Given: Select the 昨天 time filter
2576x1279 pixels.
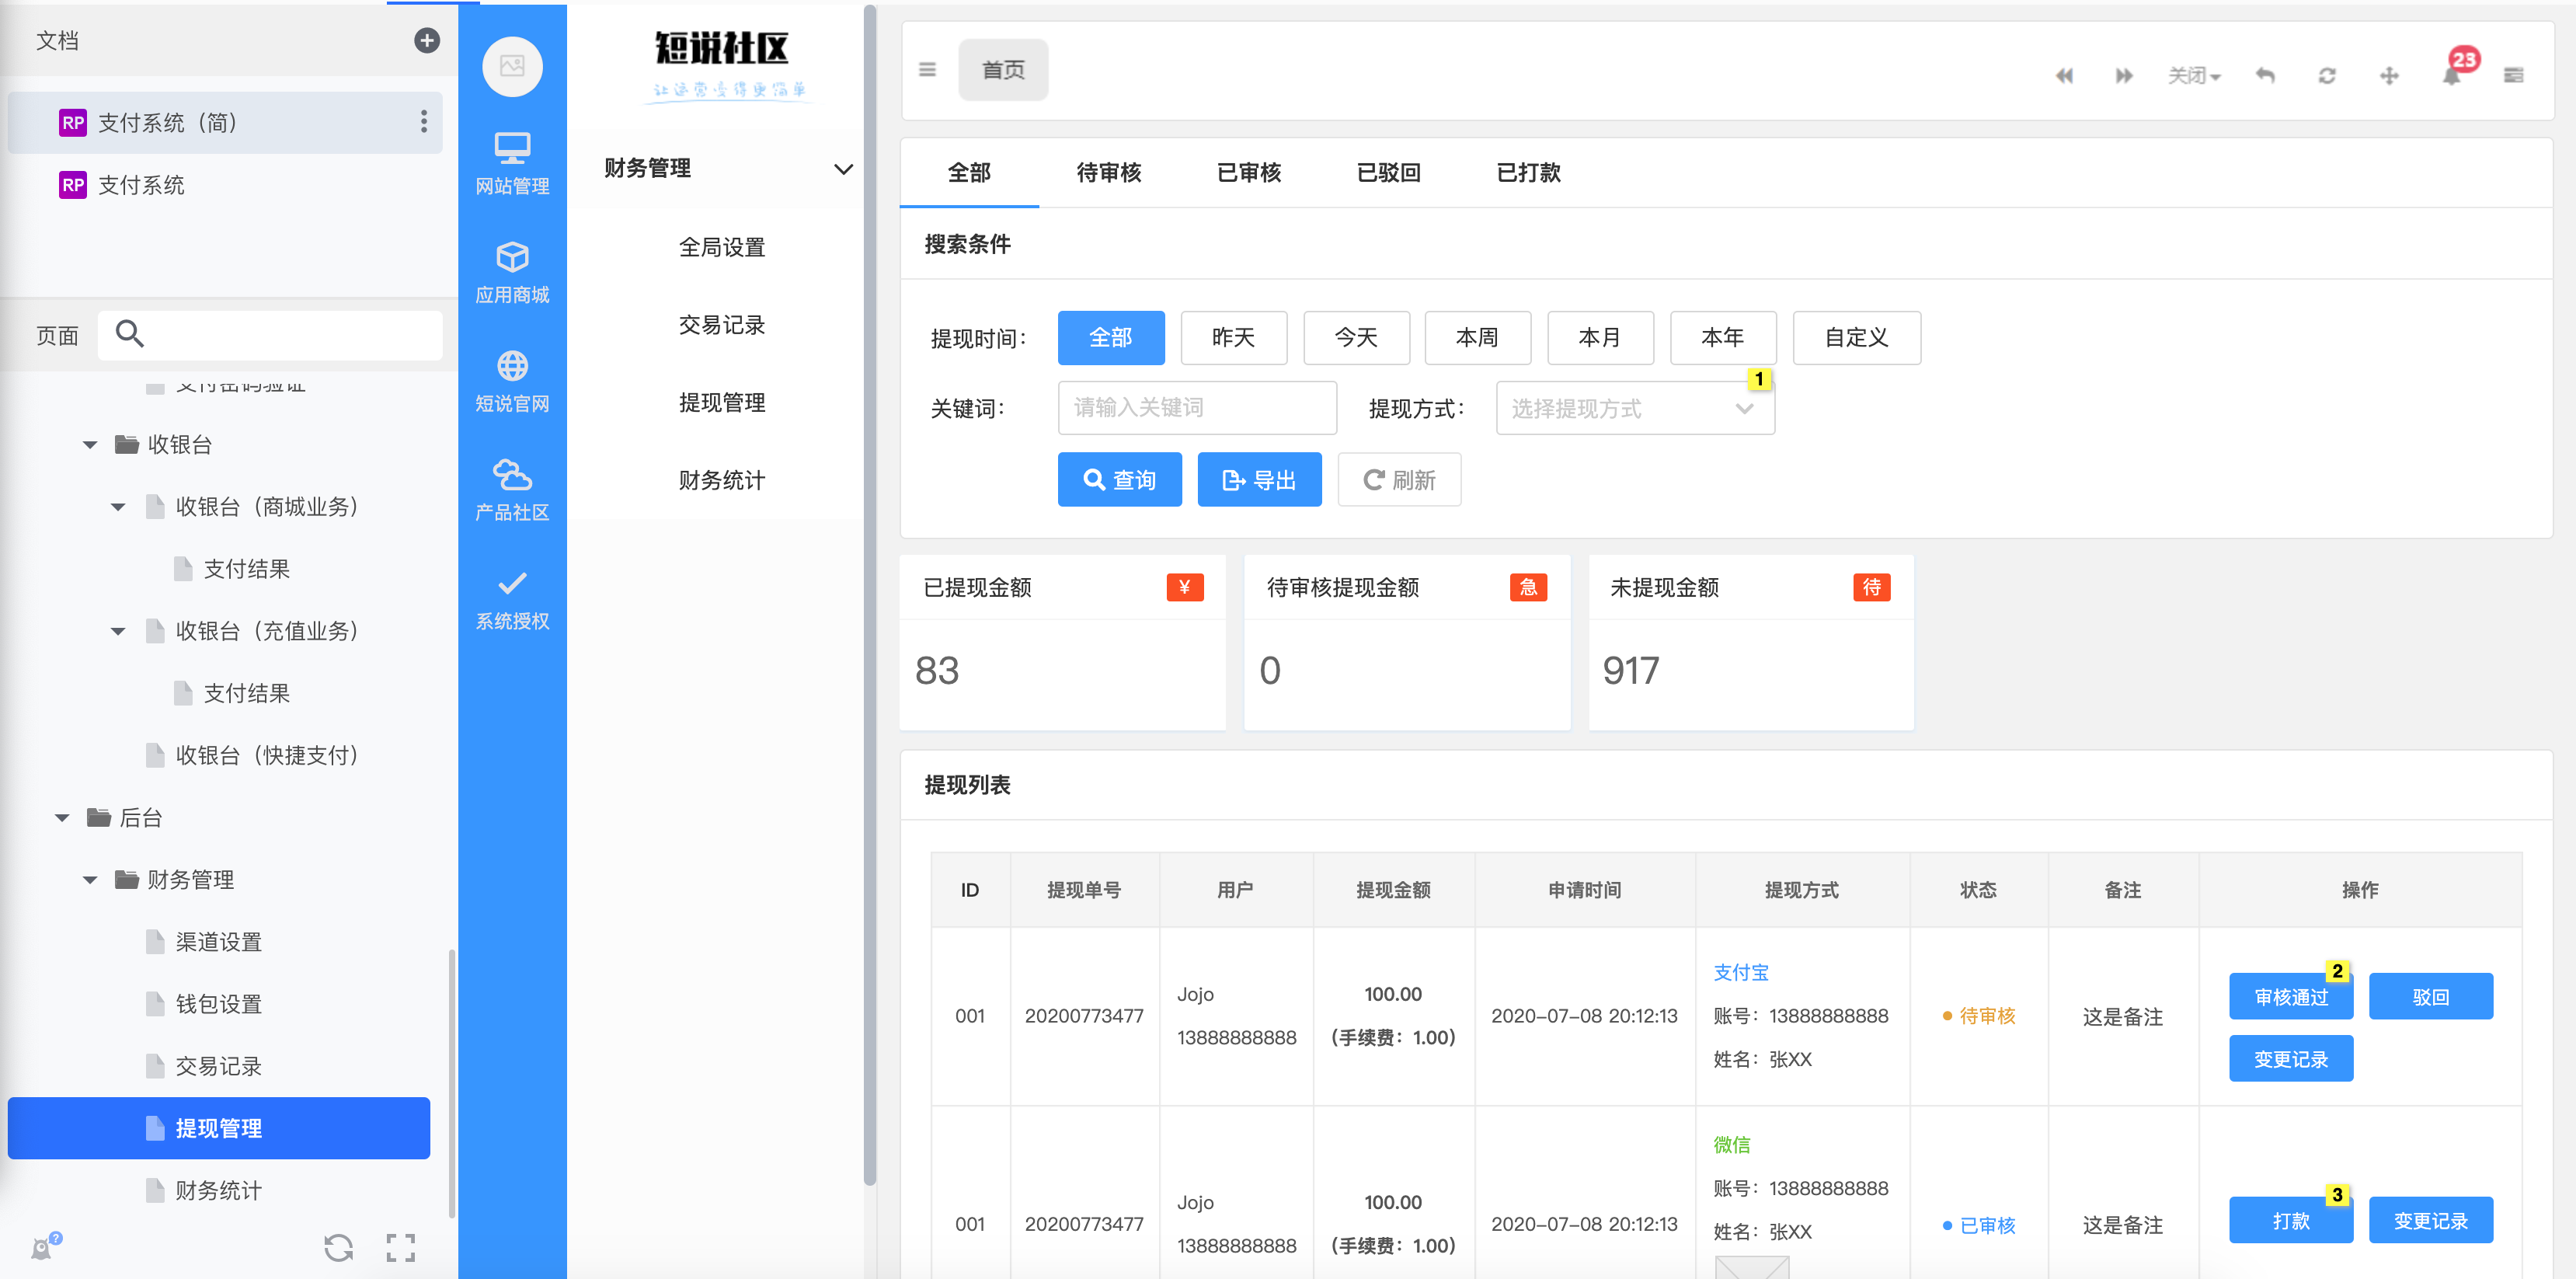Looking at the screenshot, I should click(x=1234, y=337).
